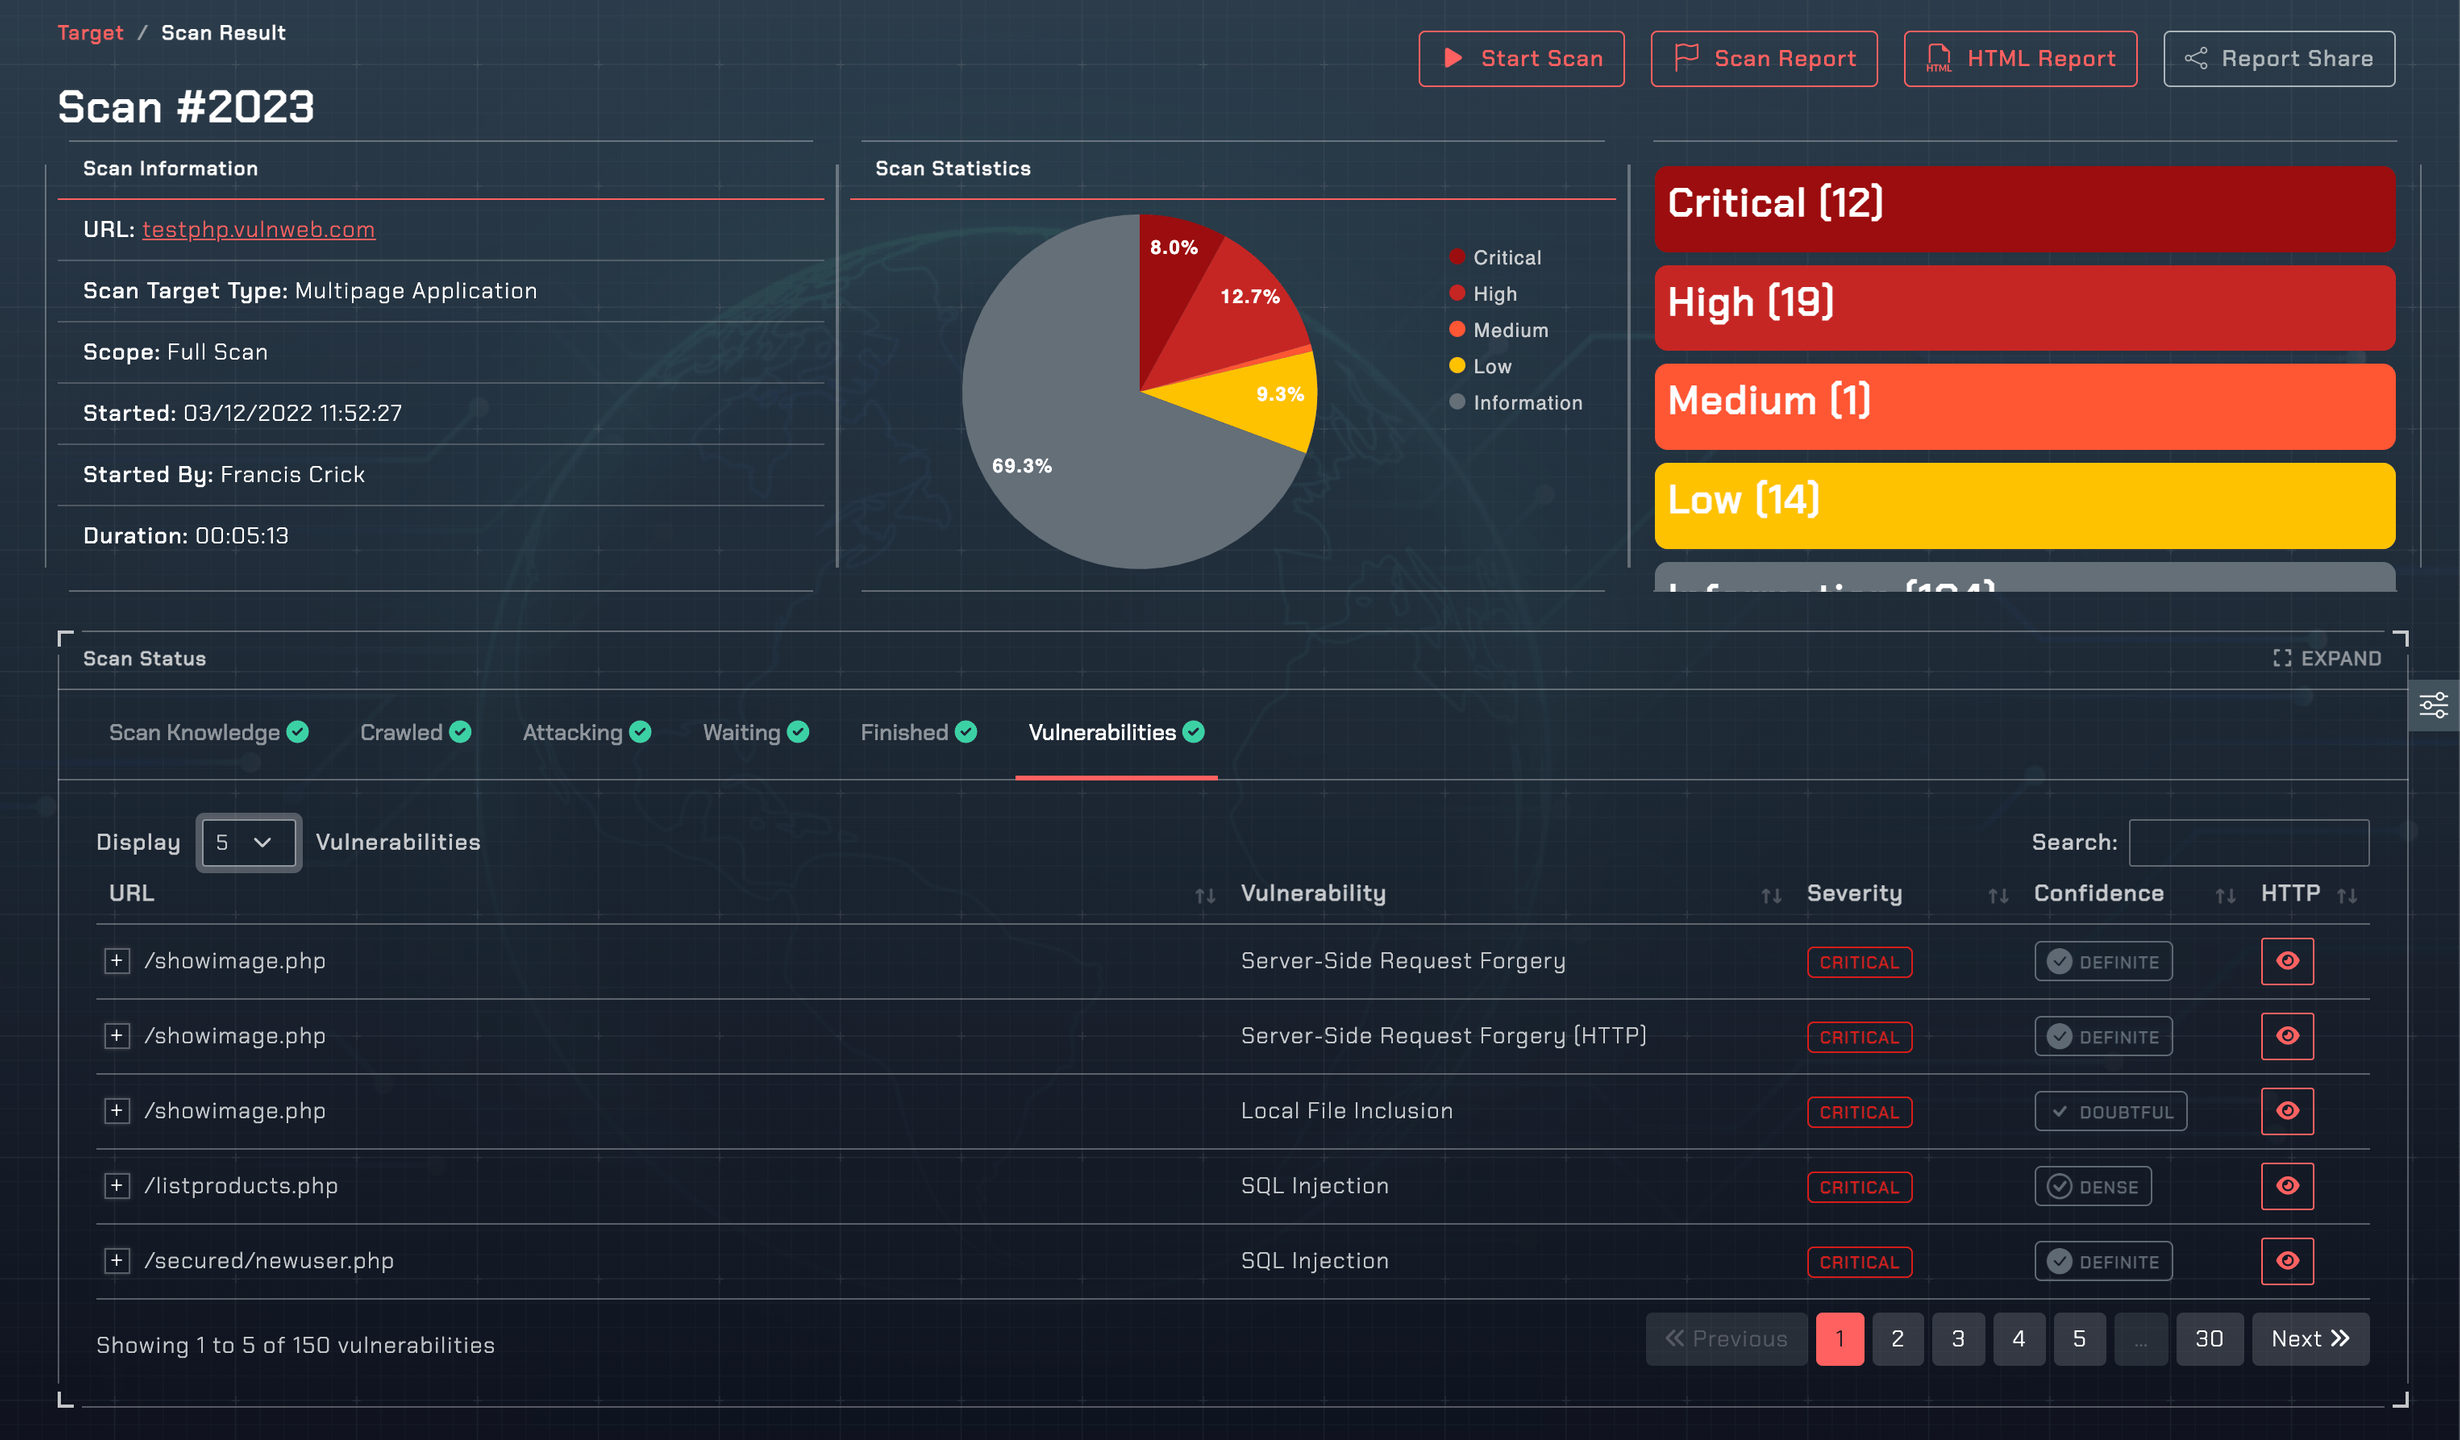This screenshot has height=1440, width=2460.
Task: Click the EXPAND fullscreen icon
Action: [2281, 658]
